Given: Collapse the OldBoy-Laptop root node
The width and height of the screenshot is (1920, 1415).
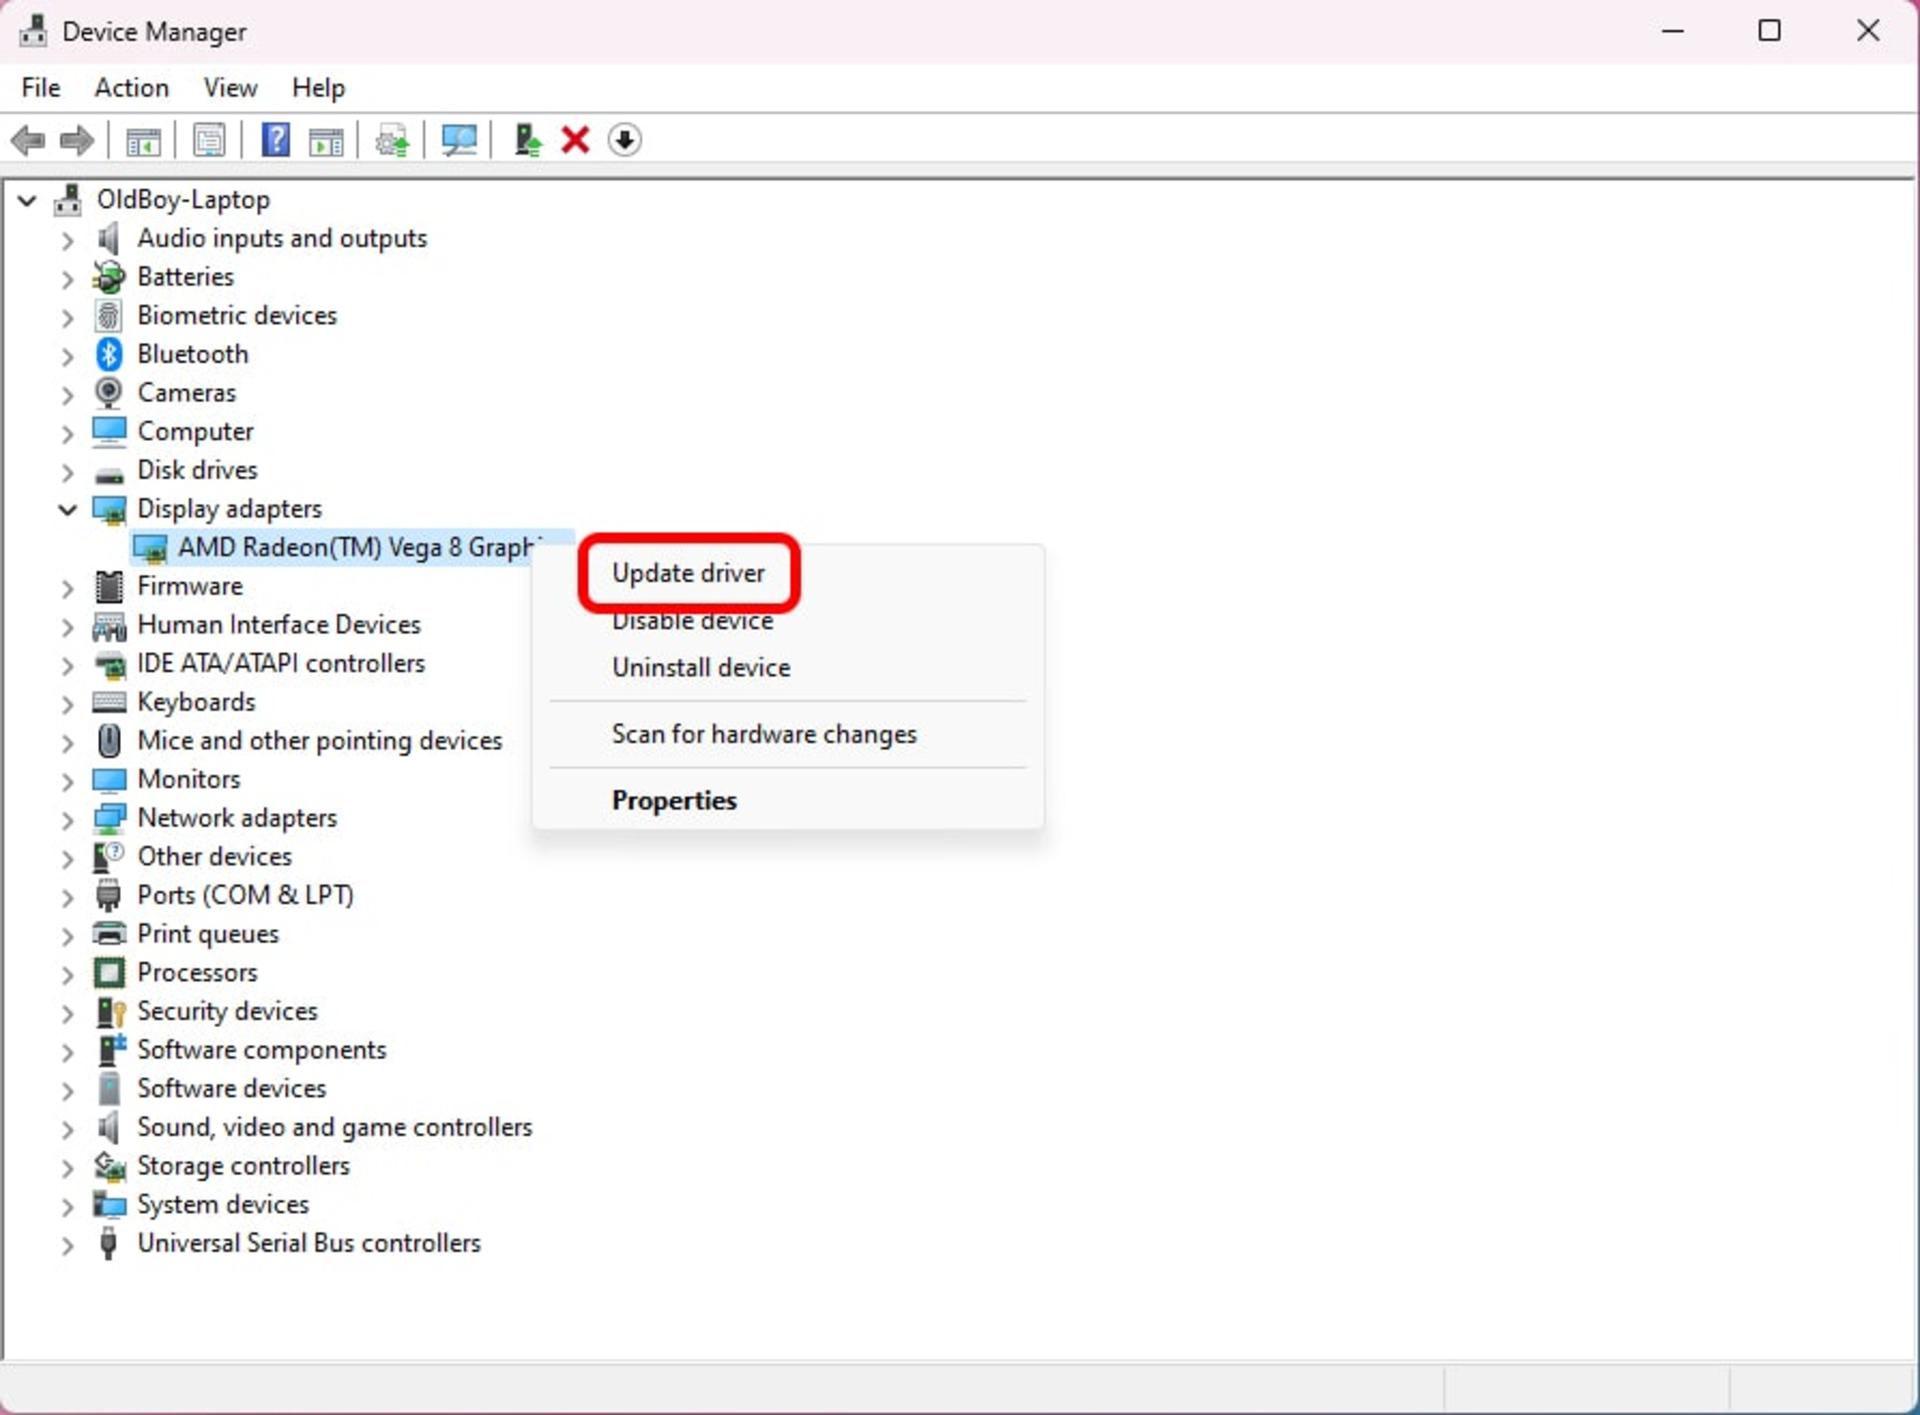Looking at the screenshot, I should tap(27, 200).
